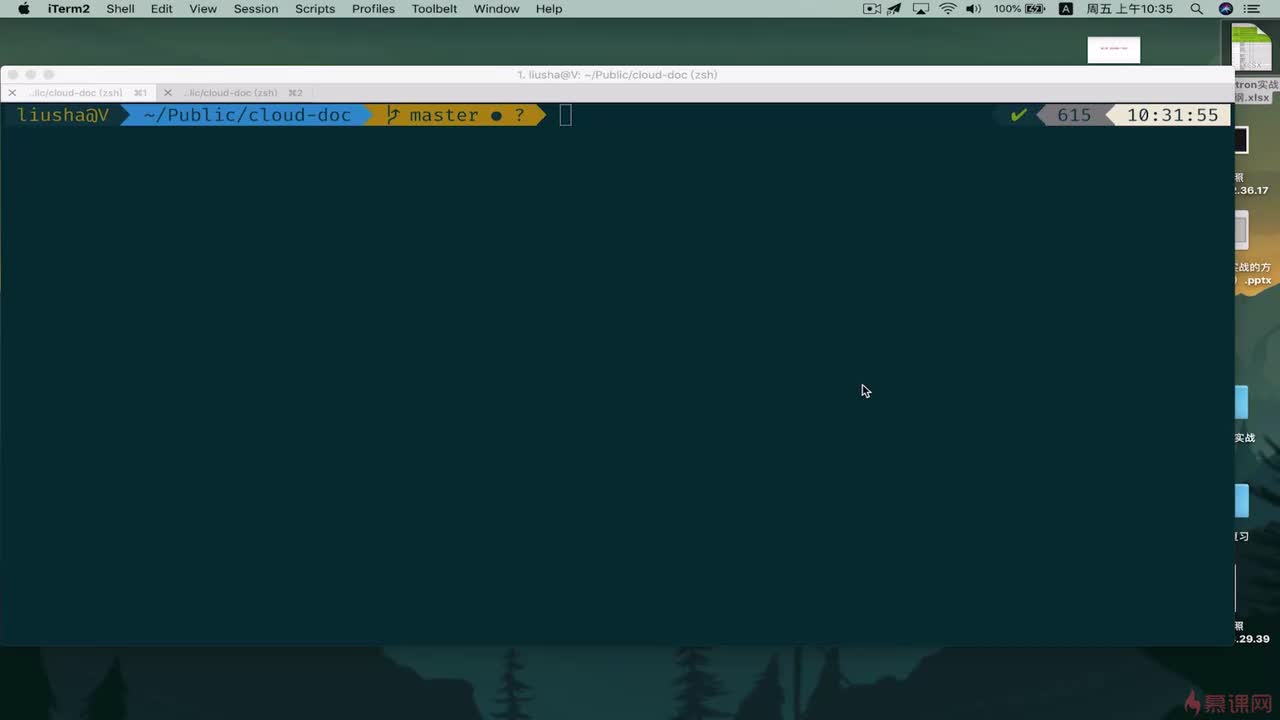Image resolution: width=1280 pixels, height=720 pixels.
Task: Zoom the iTerm2 window
Action: [49, 75]
